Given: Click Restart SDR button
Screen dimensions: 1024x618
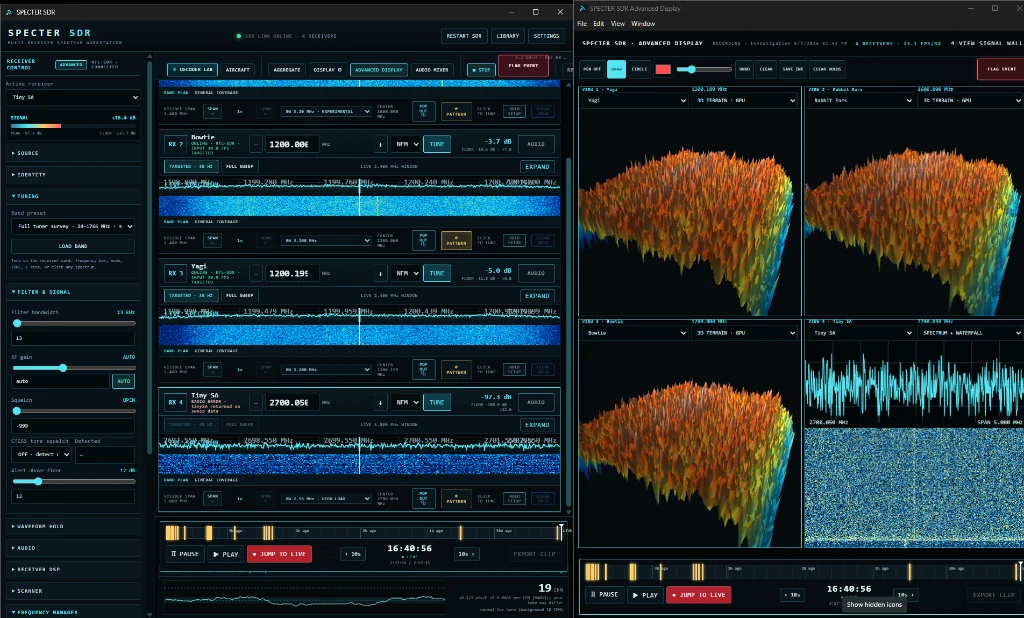Looking at the screenshot, I should click(464, 36).
